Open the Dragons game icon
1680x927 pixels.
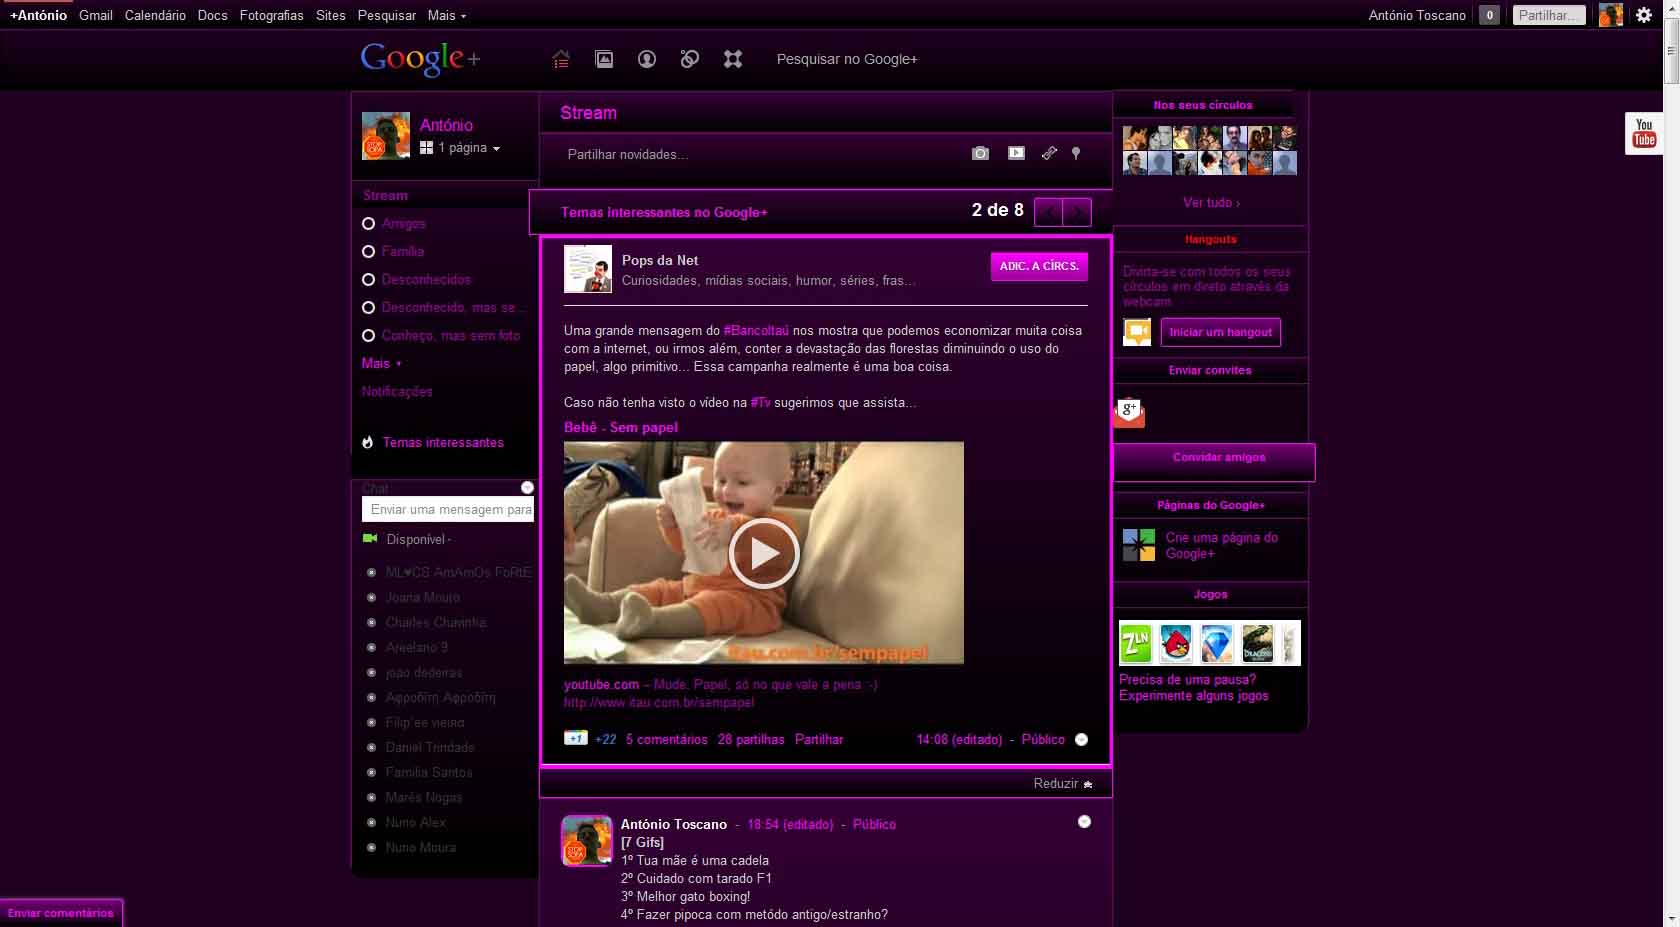(x=1257, y=644)
